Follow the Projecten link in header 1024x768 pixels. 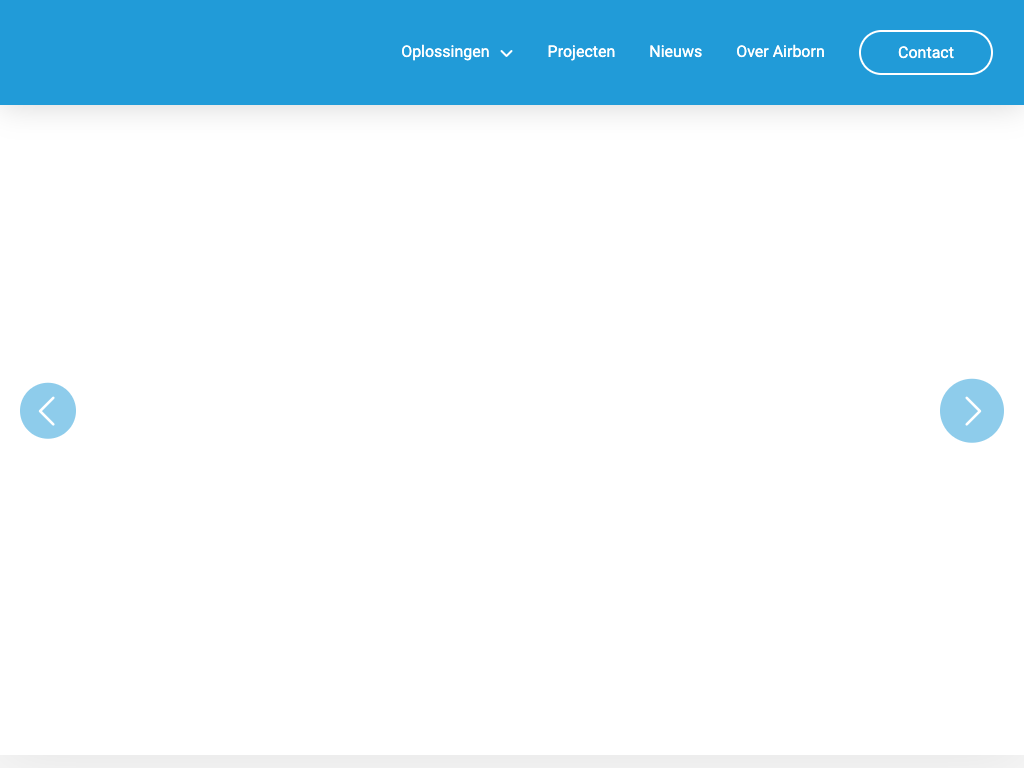click(581, 52)
